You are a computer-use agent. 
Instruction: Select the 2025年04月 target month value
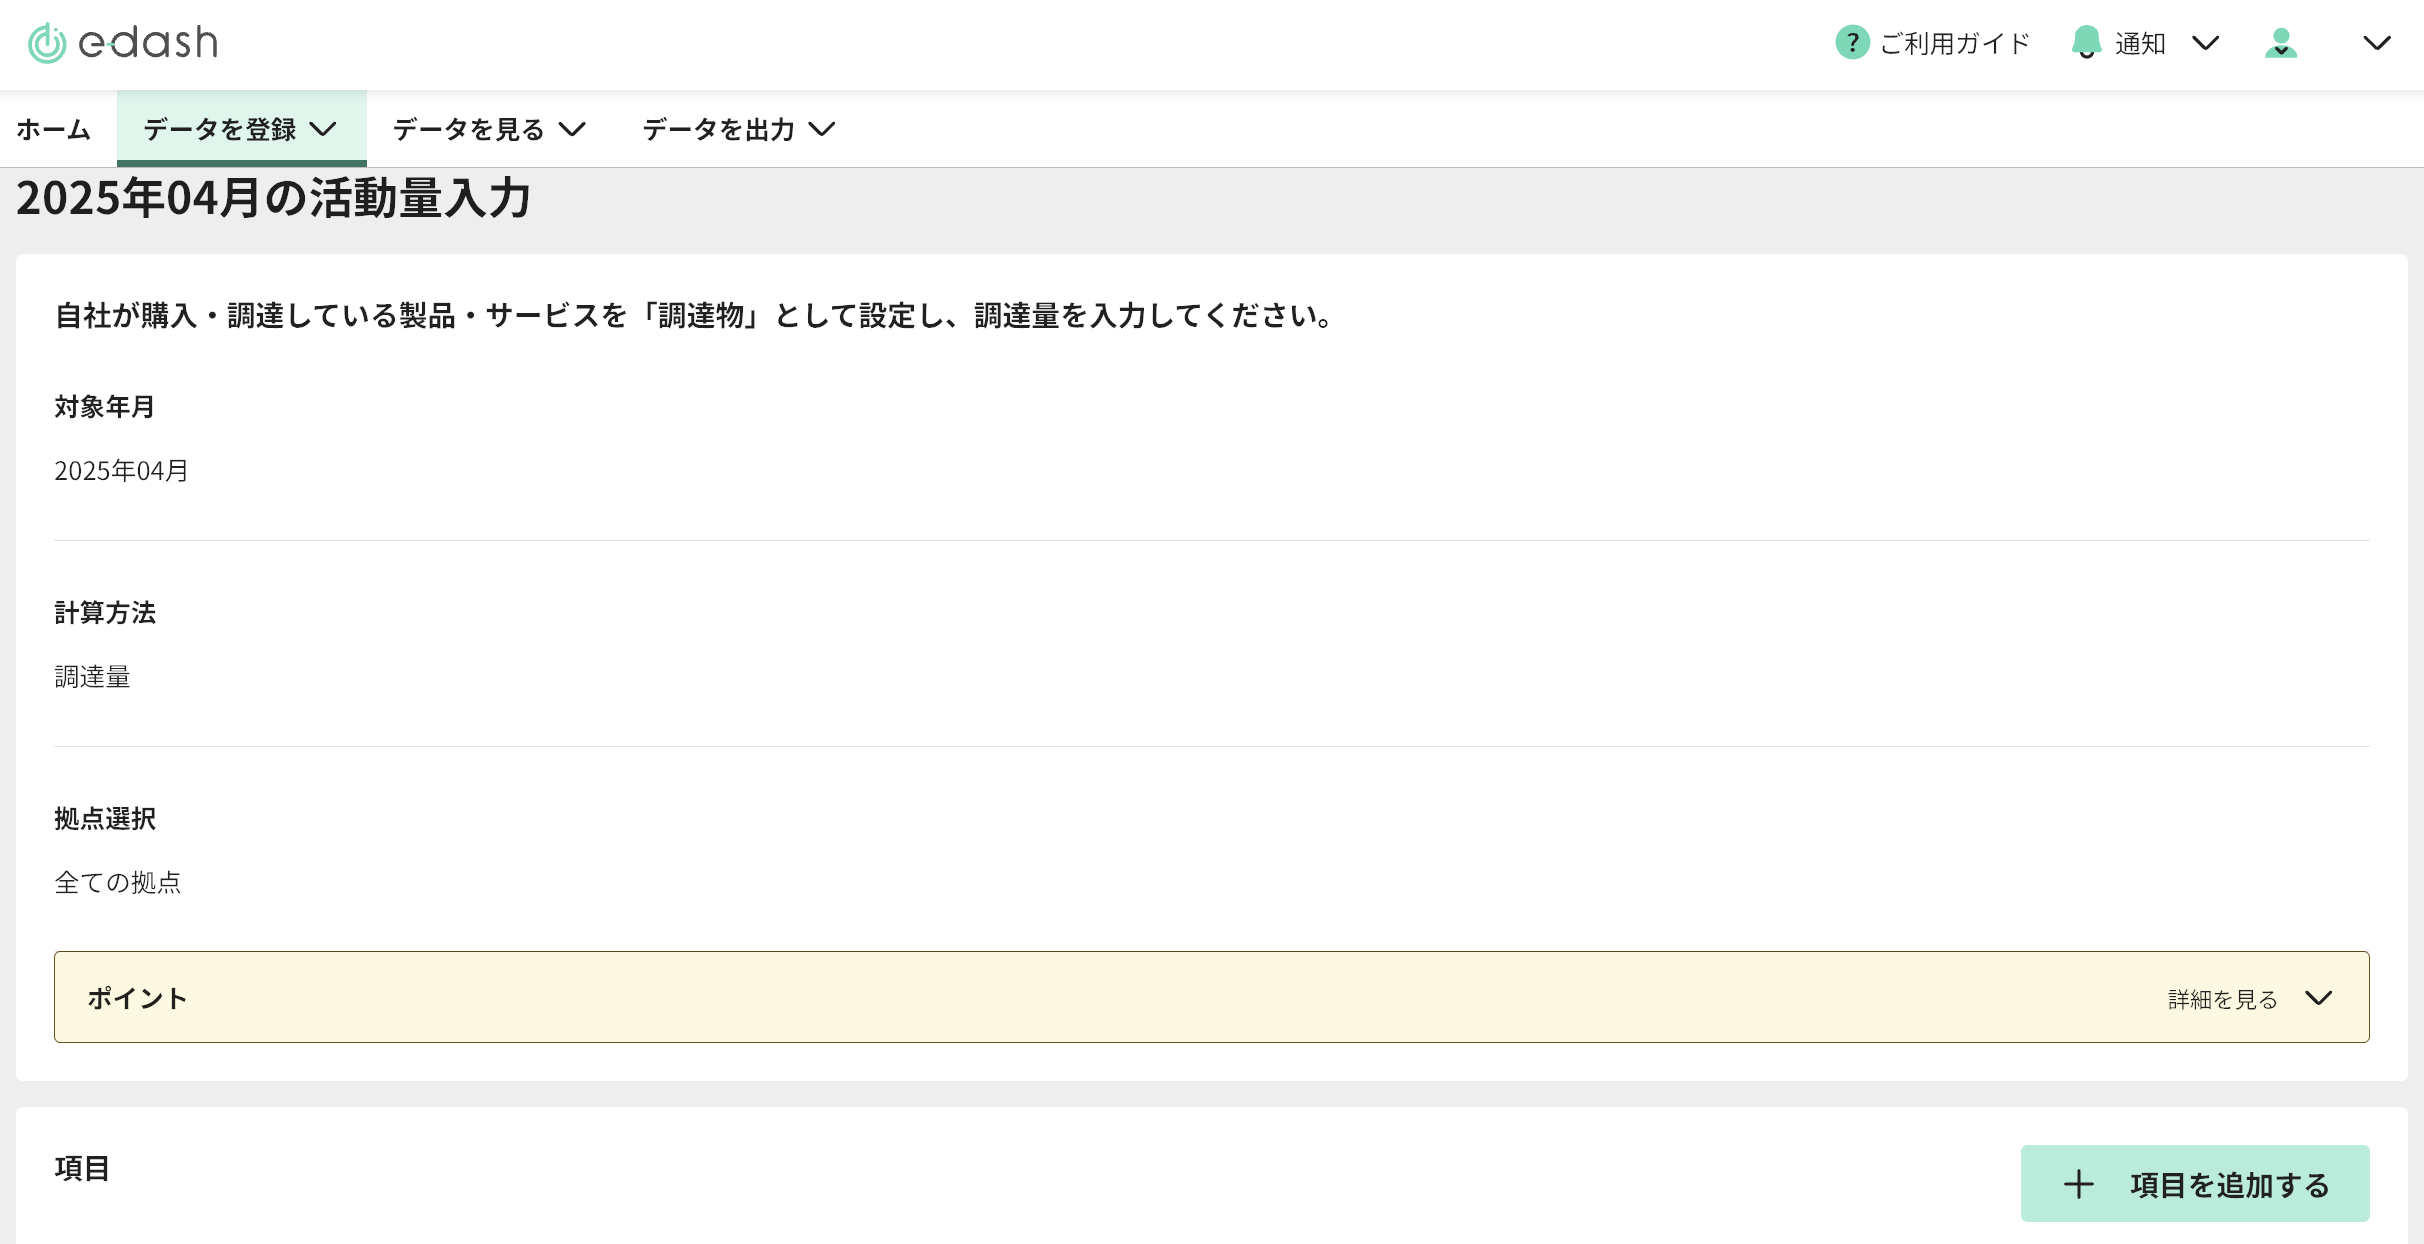click(x=121, y=471)
